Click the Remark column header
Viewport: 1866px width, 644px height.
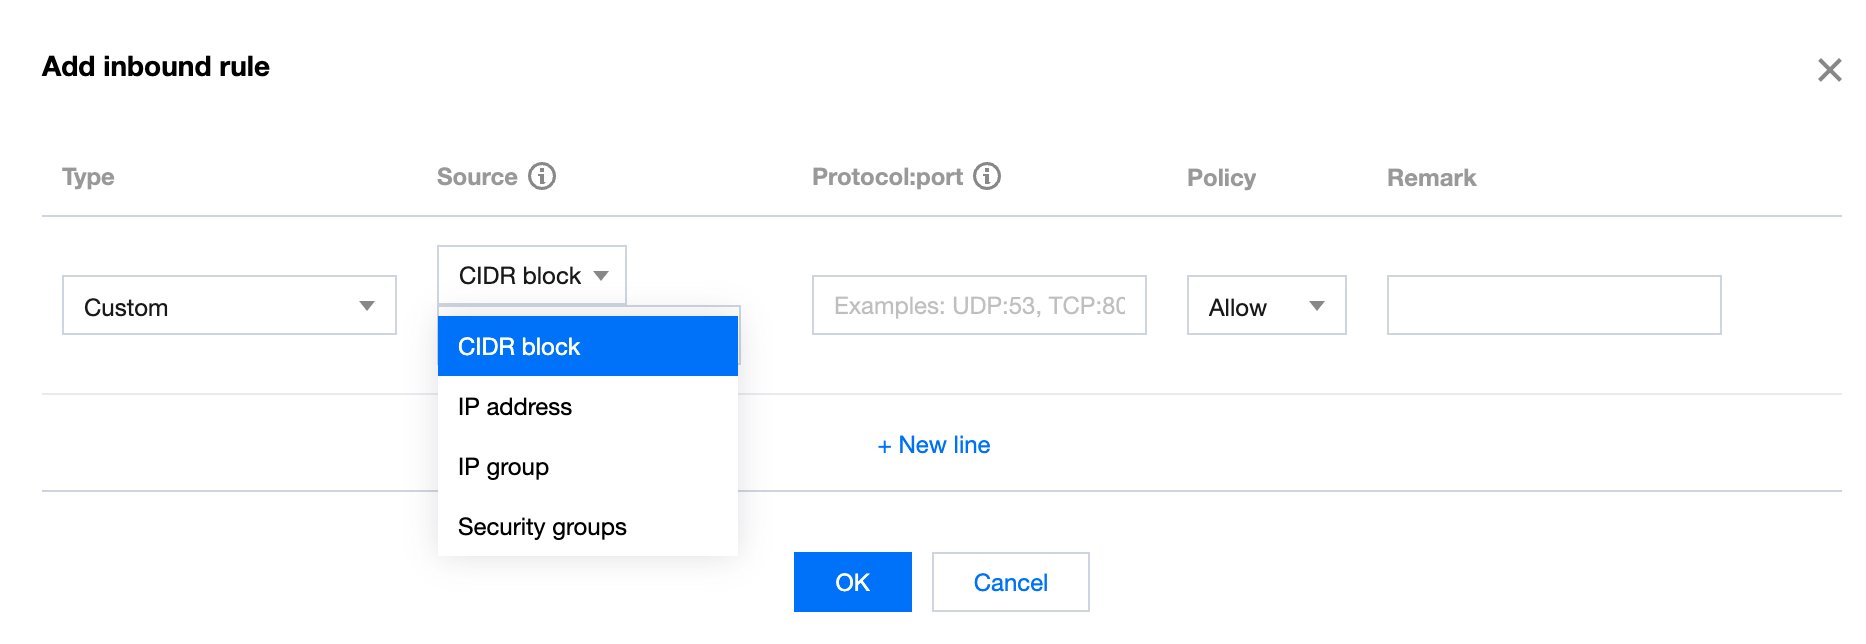1431,178
